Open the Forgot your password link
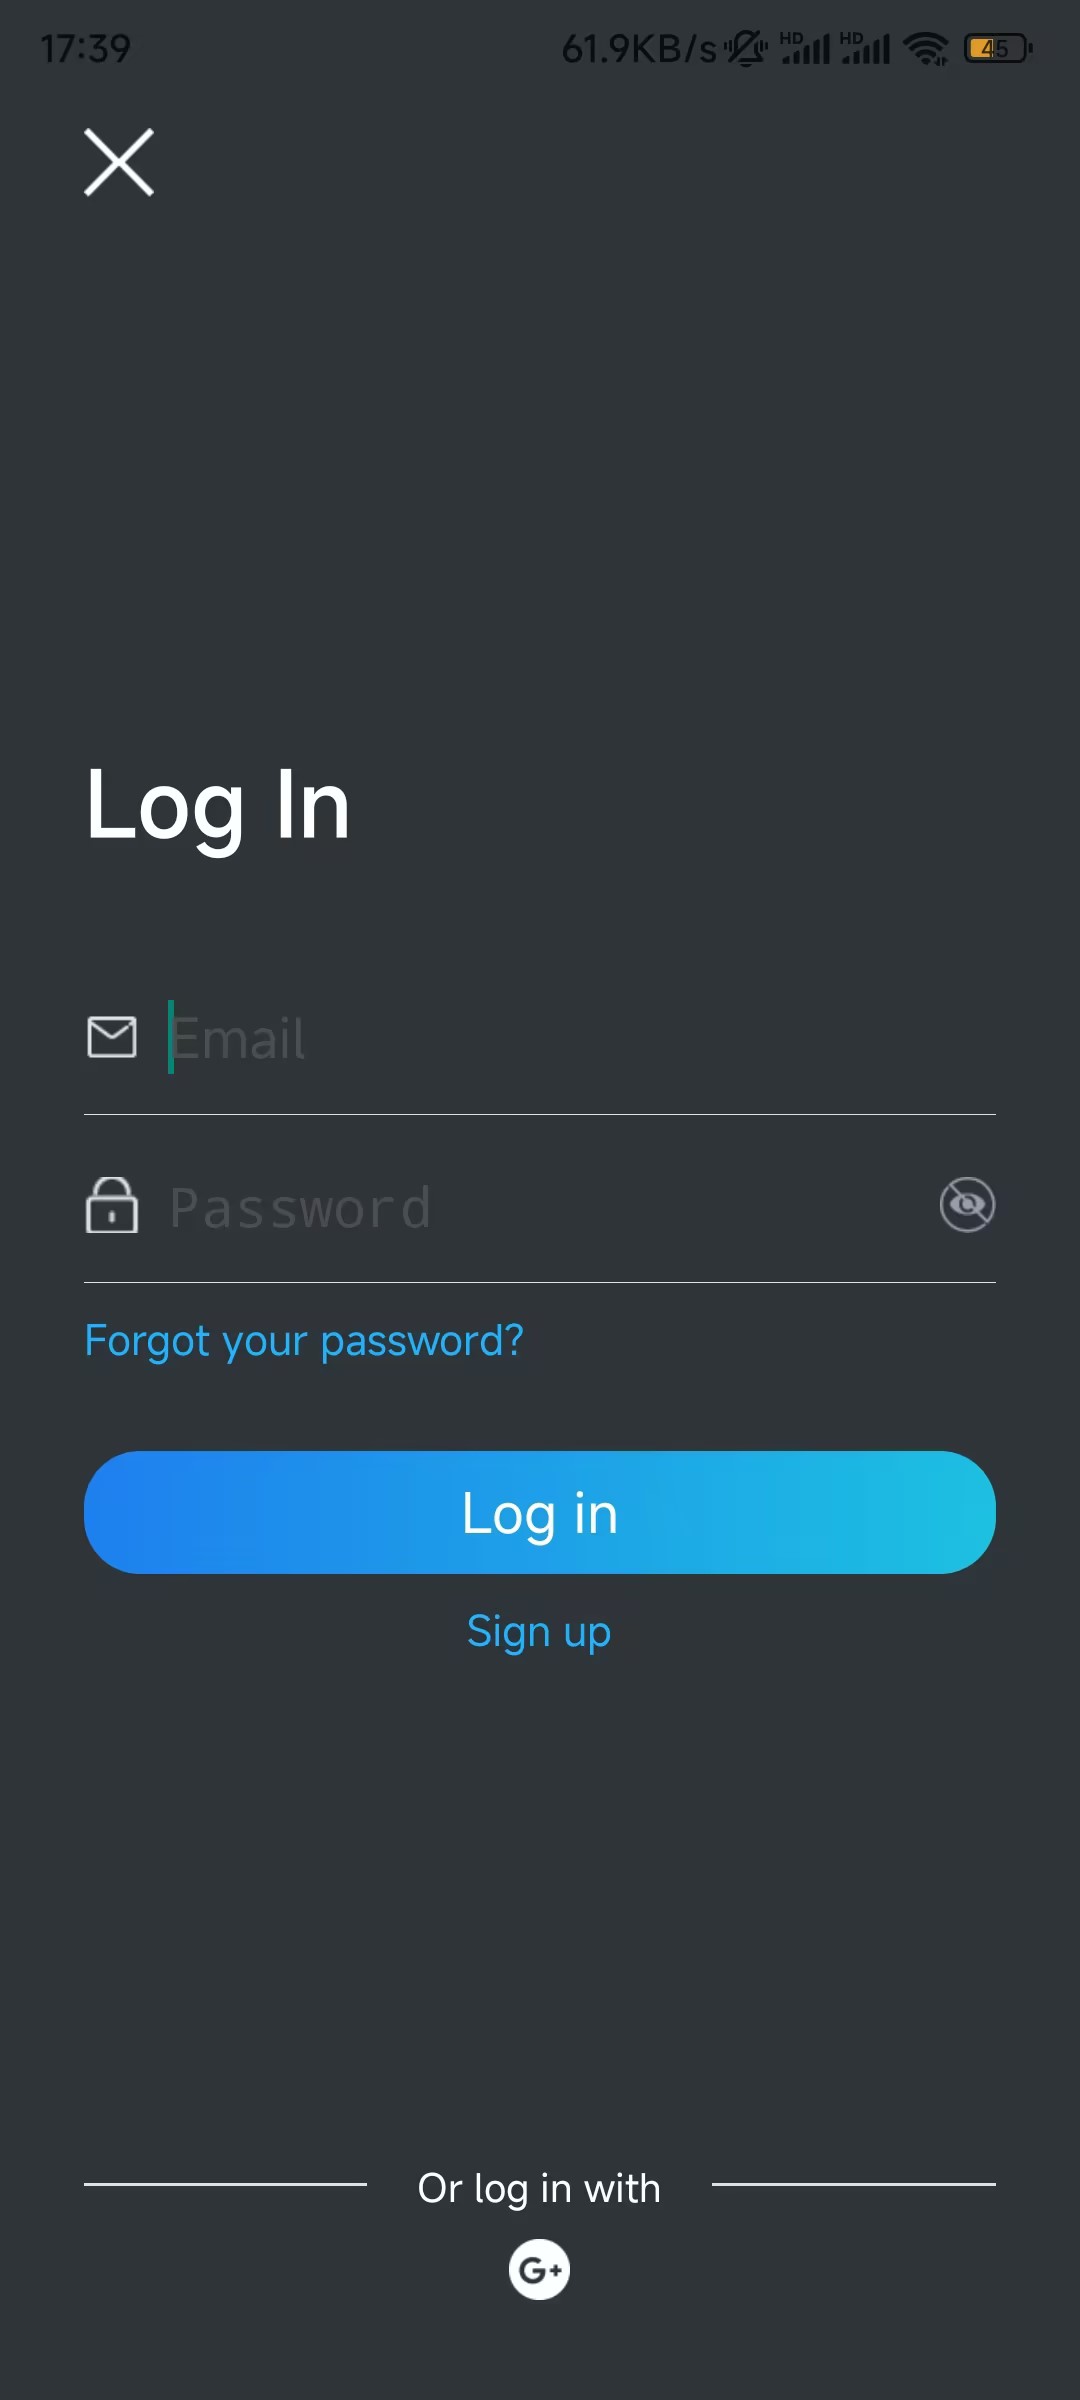 pos(304,1341)
